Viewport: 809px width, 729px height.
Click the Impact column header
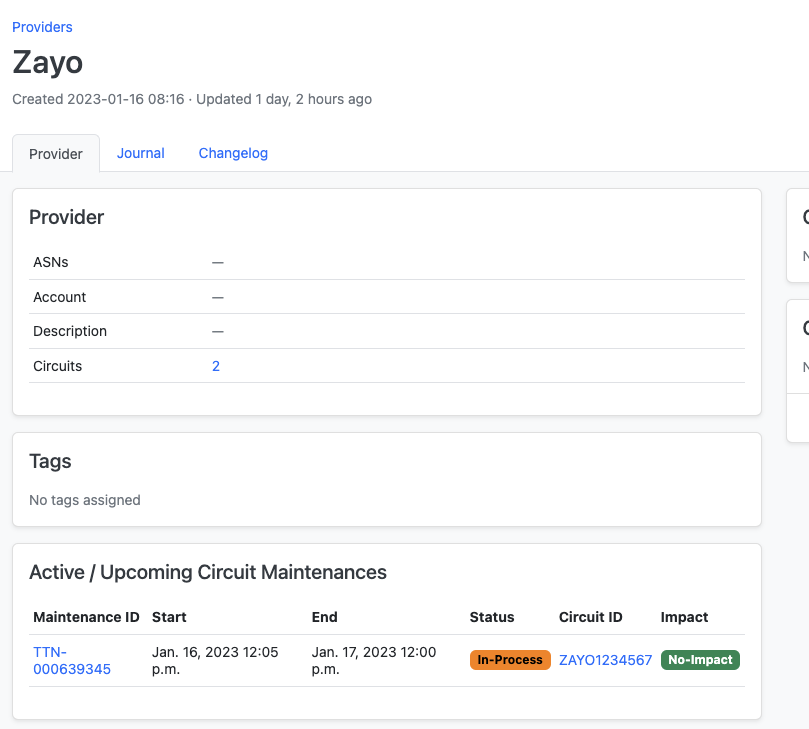pyautogui.click(x=684, y=617)
